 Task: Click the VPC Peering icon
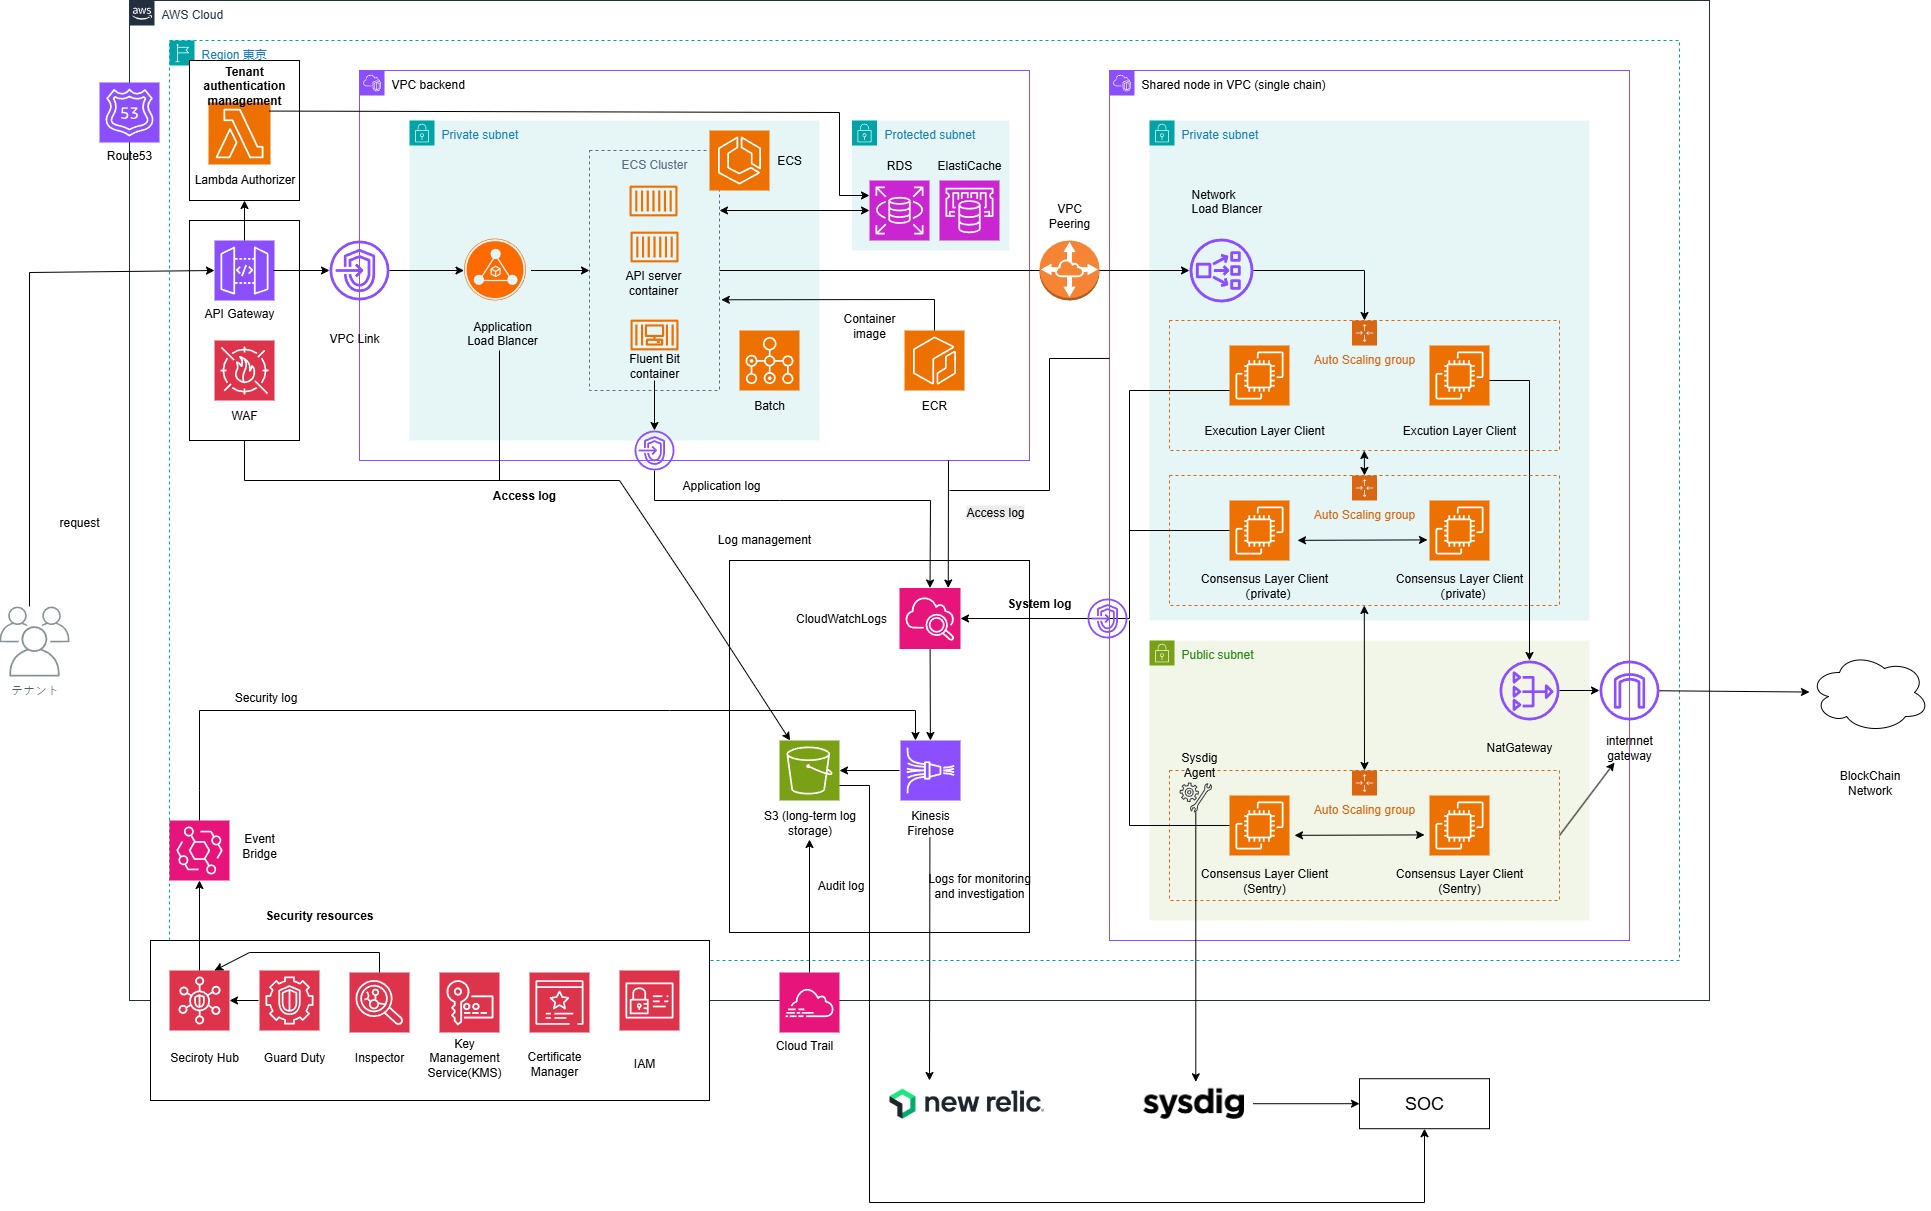point(1069,270)
